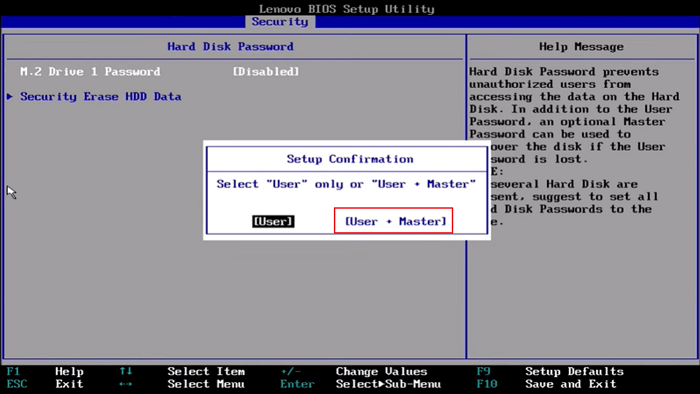The width and height of the screenshot is (700, 394).
Task: Click the Setup Confirmation dialog title
Action: [350, 159]
